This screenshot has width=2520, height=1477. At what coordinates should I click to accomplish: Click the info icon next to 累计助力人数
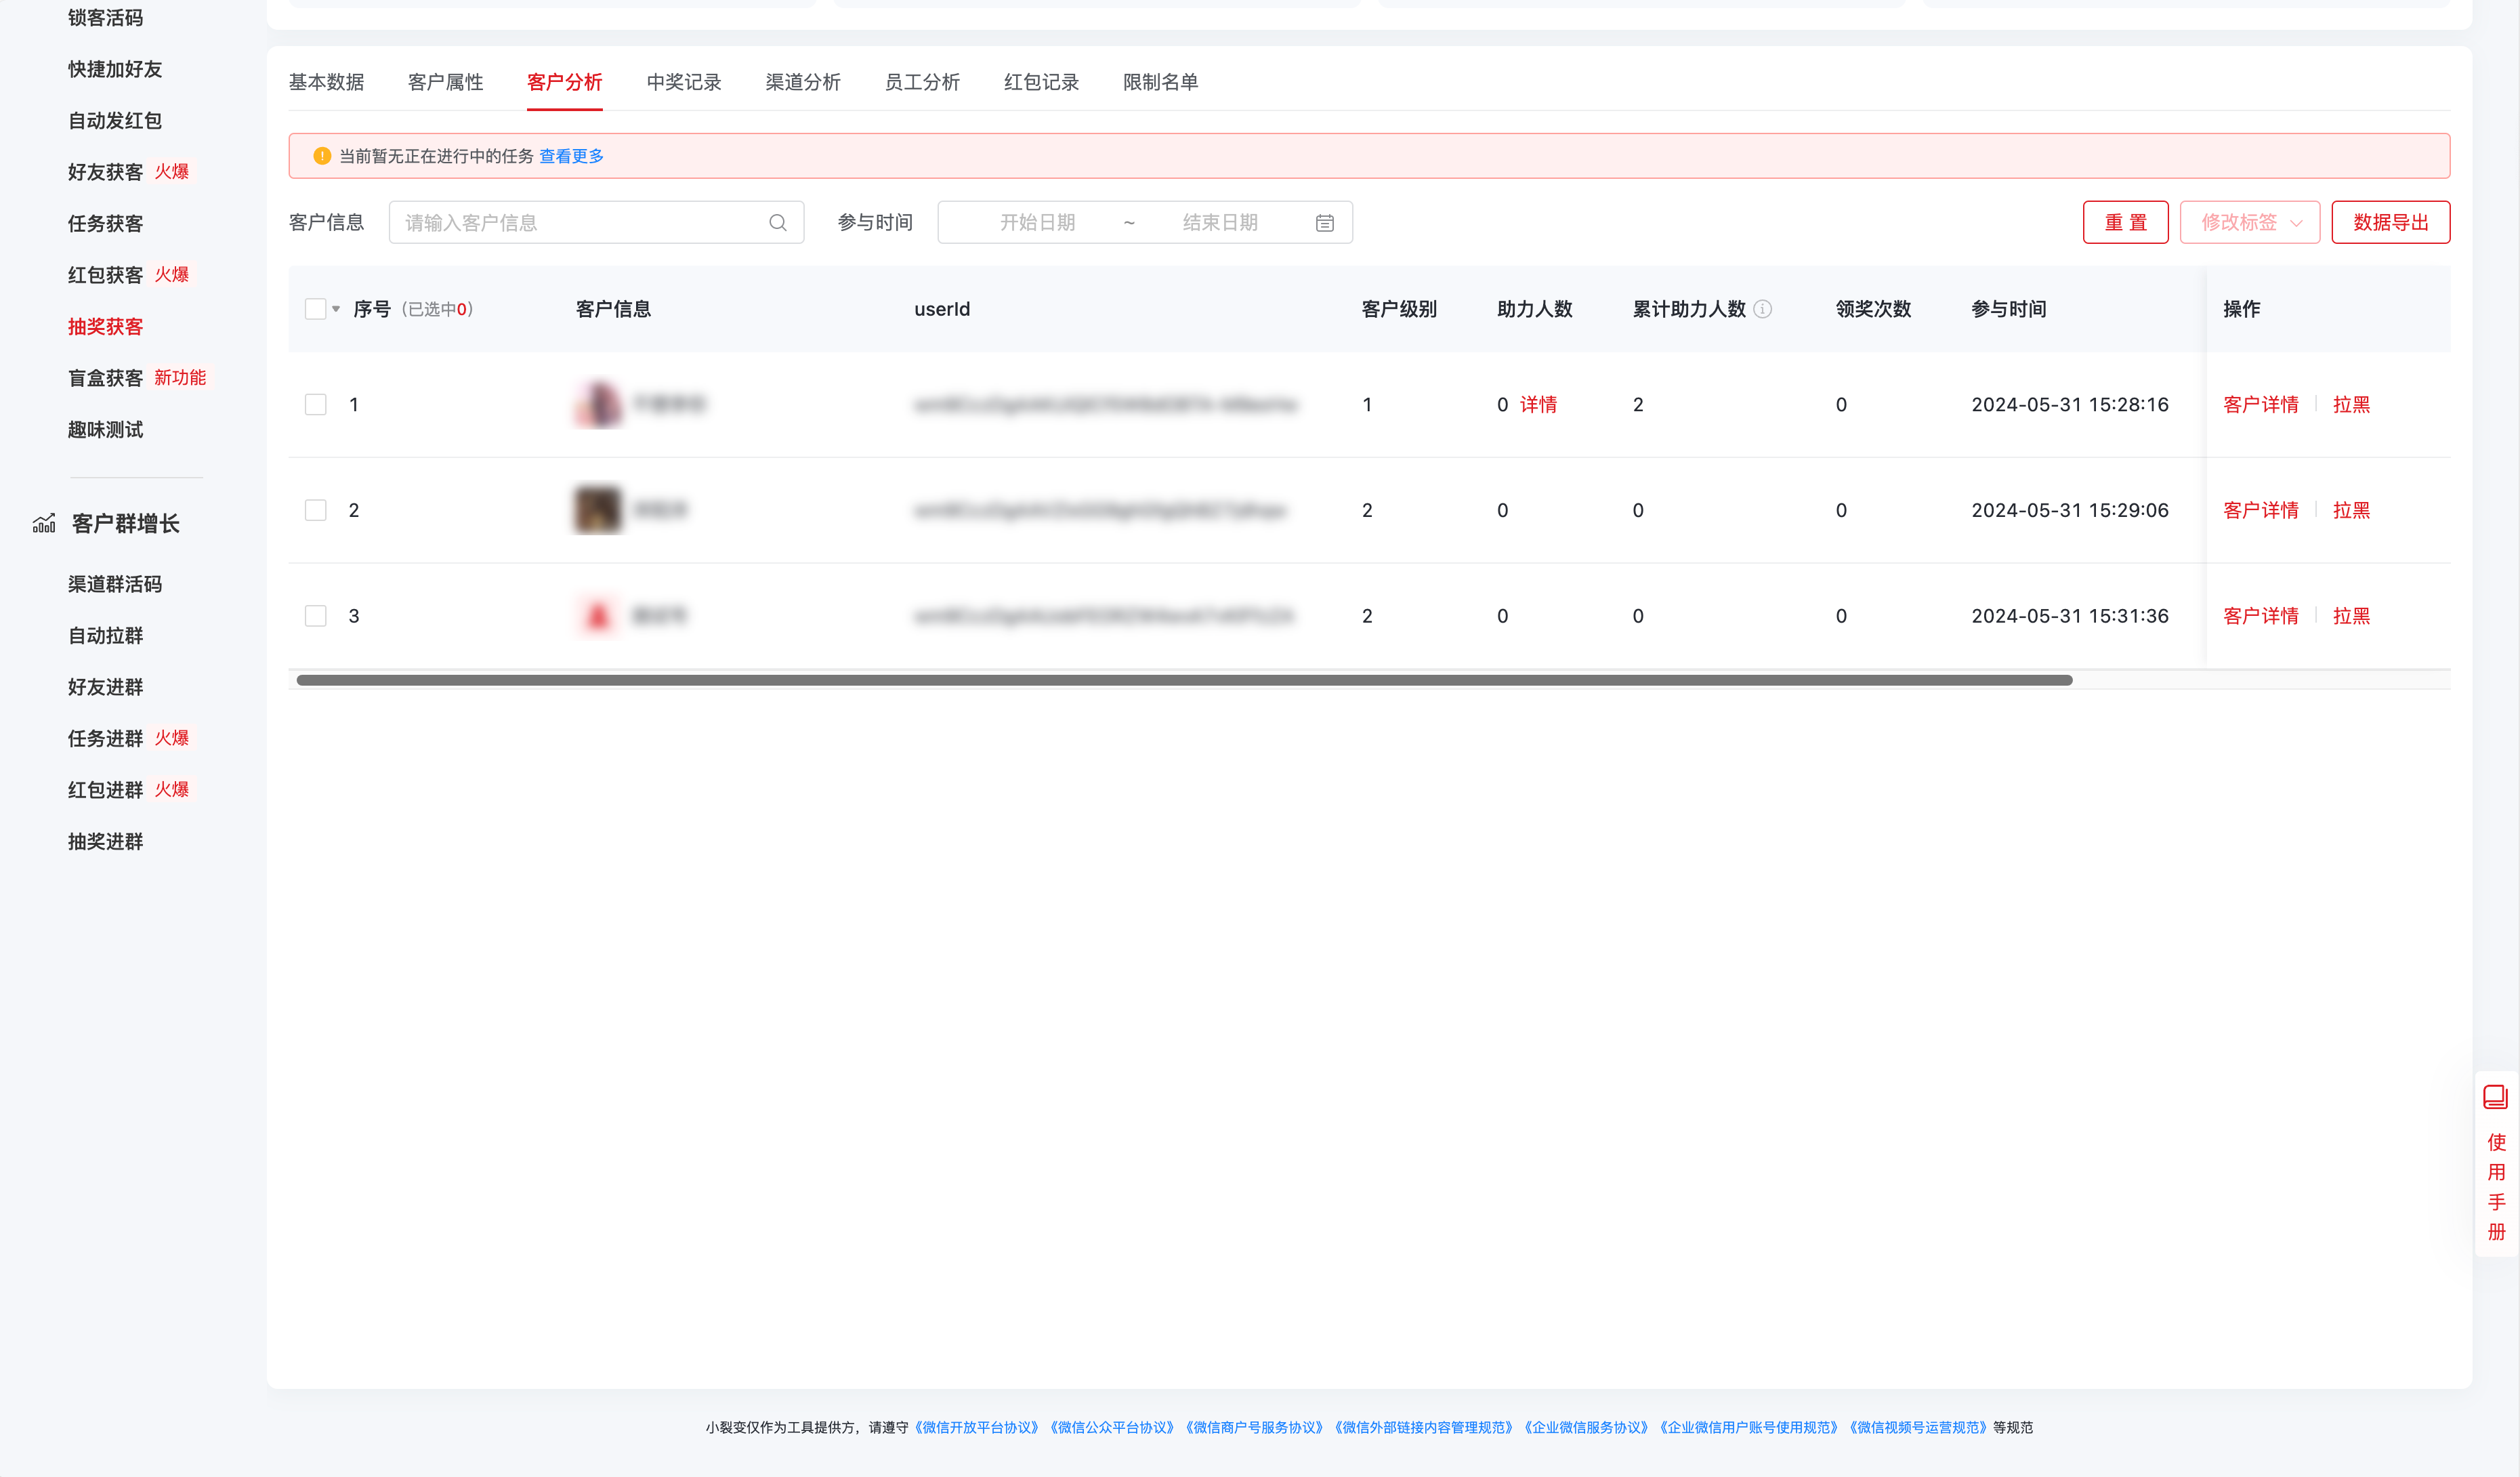[1763, 309]
